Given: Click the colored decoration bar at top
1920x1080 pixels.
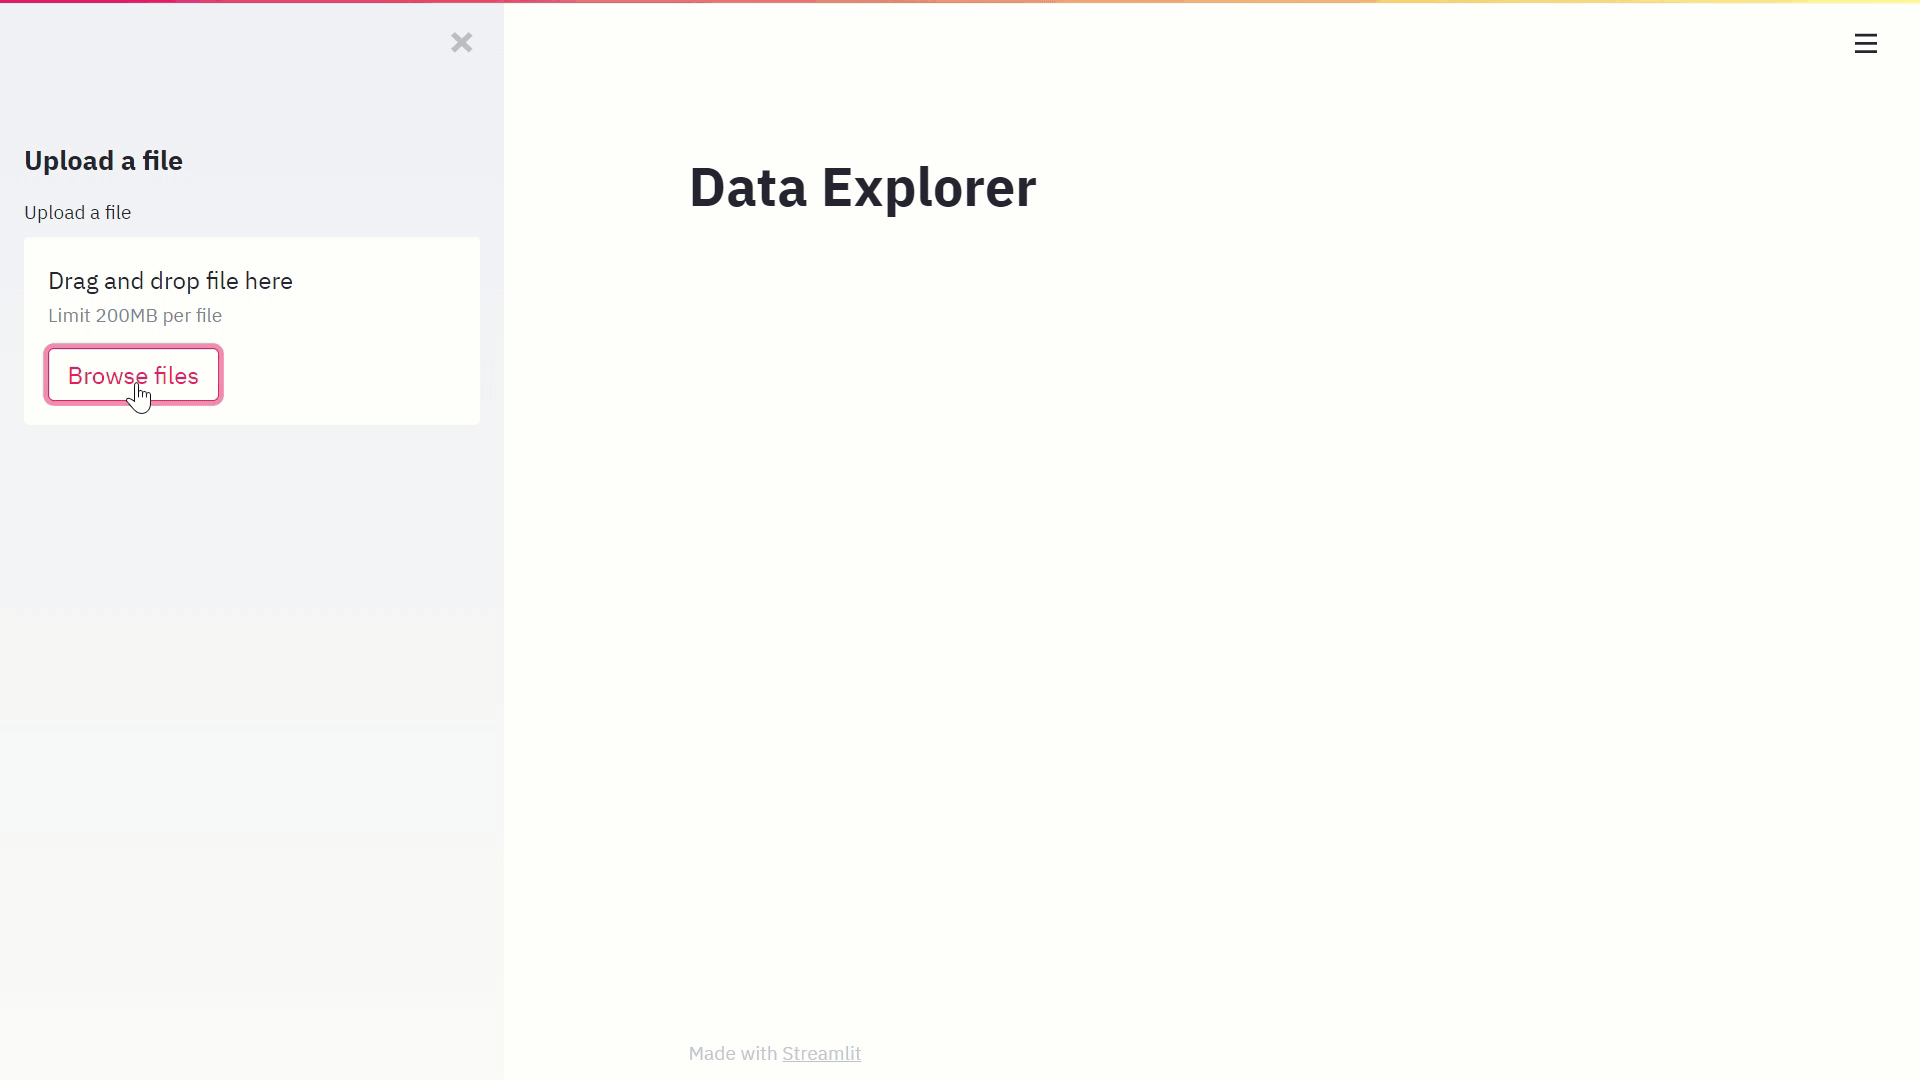Looking at the screenshot, I should (960, 1).
